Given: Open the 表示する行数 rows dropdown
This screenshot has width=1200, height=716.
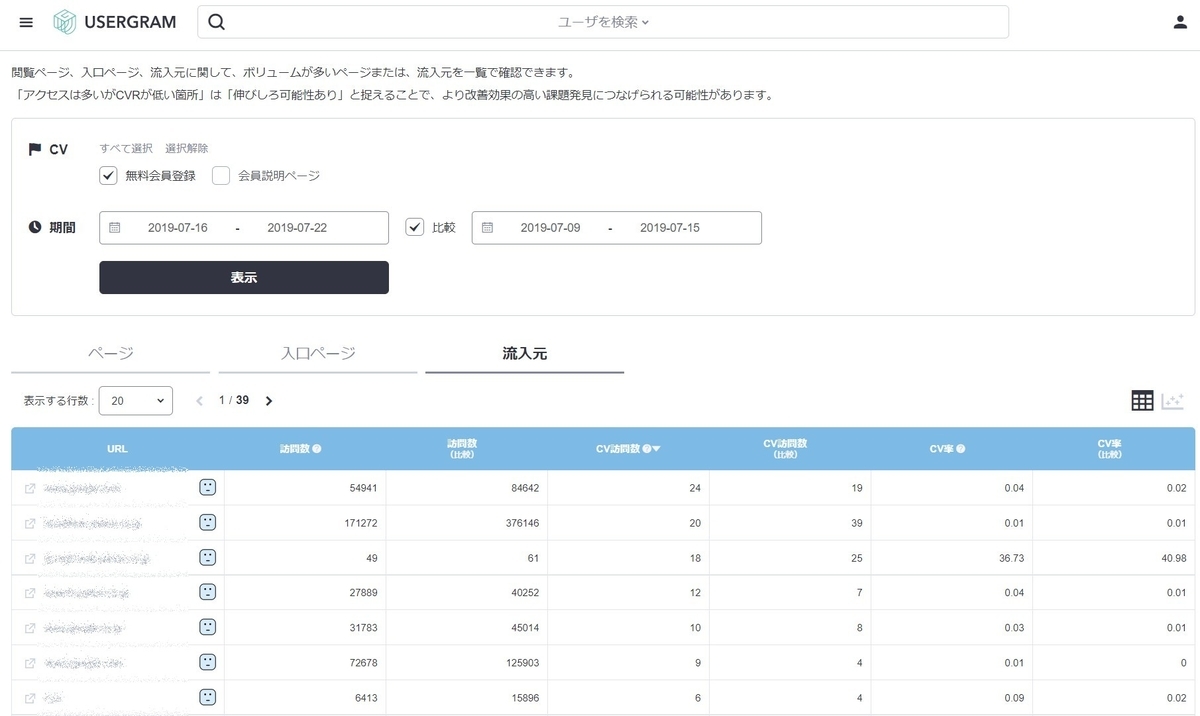Looking at the screenshot, I should (x=136, y=401).
